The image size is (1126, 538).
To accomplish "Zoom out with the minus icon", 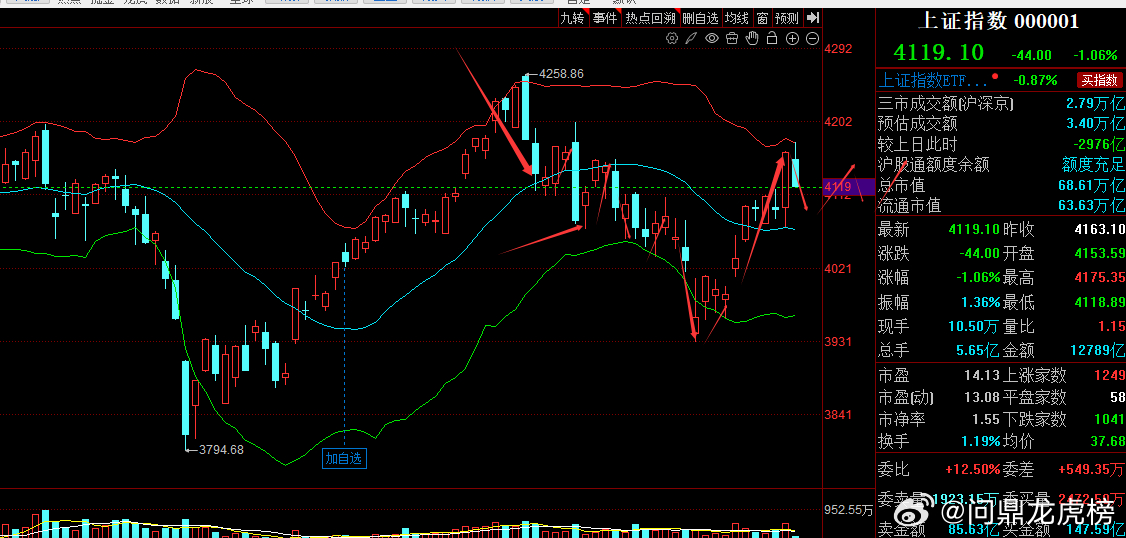I will [813, 38].
